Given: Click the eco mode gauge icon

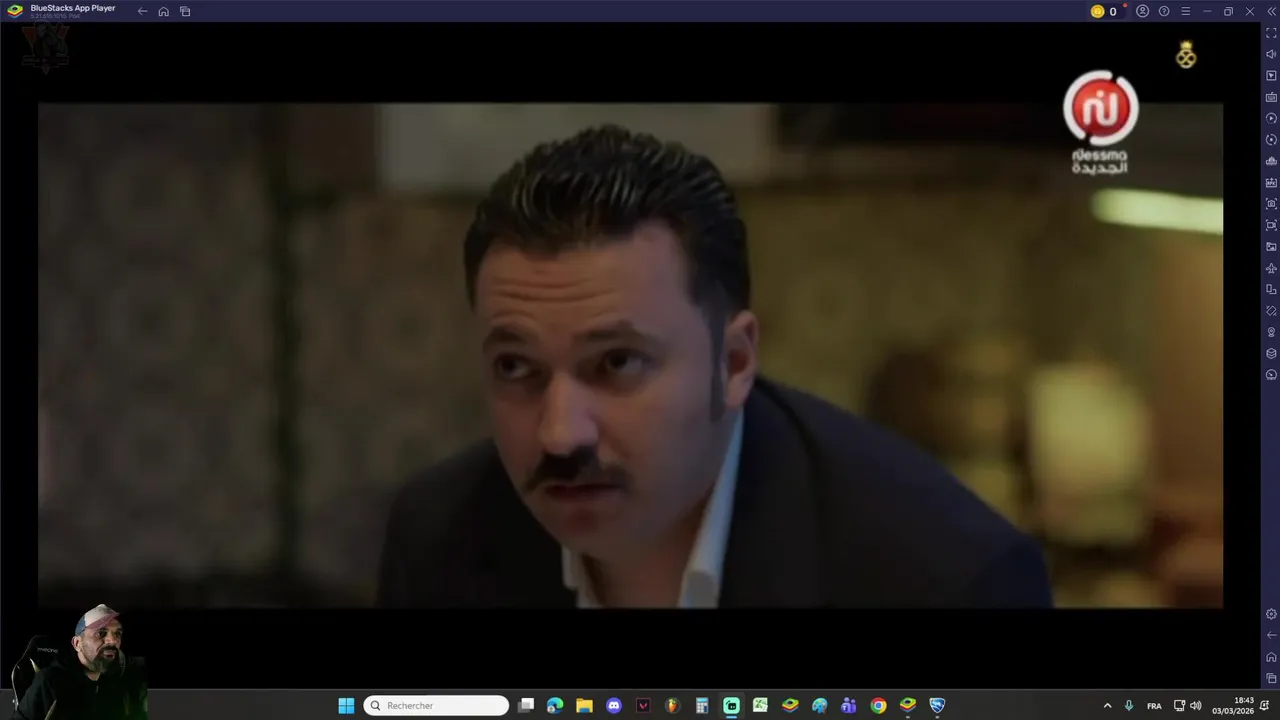Looking at the screenshot, I should (1271, 375).
